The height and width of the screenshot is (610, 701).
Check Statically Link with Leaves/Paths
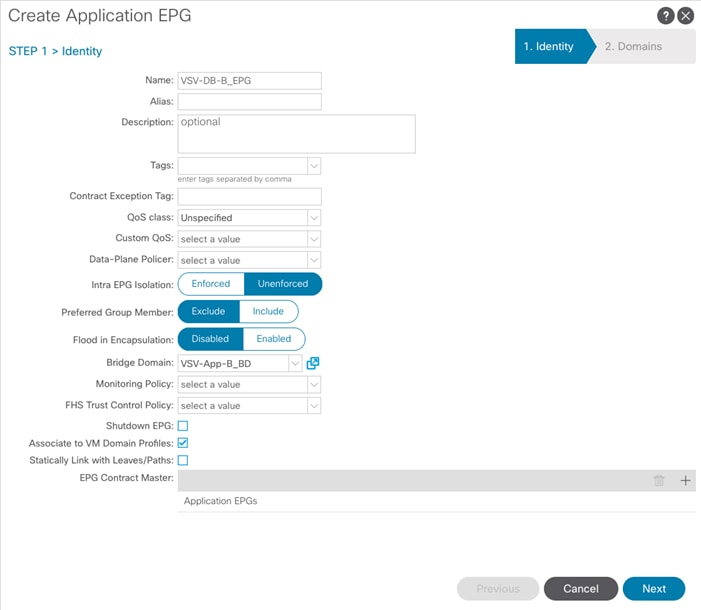coord(183,460)
